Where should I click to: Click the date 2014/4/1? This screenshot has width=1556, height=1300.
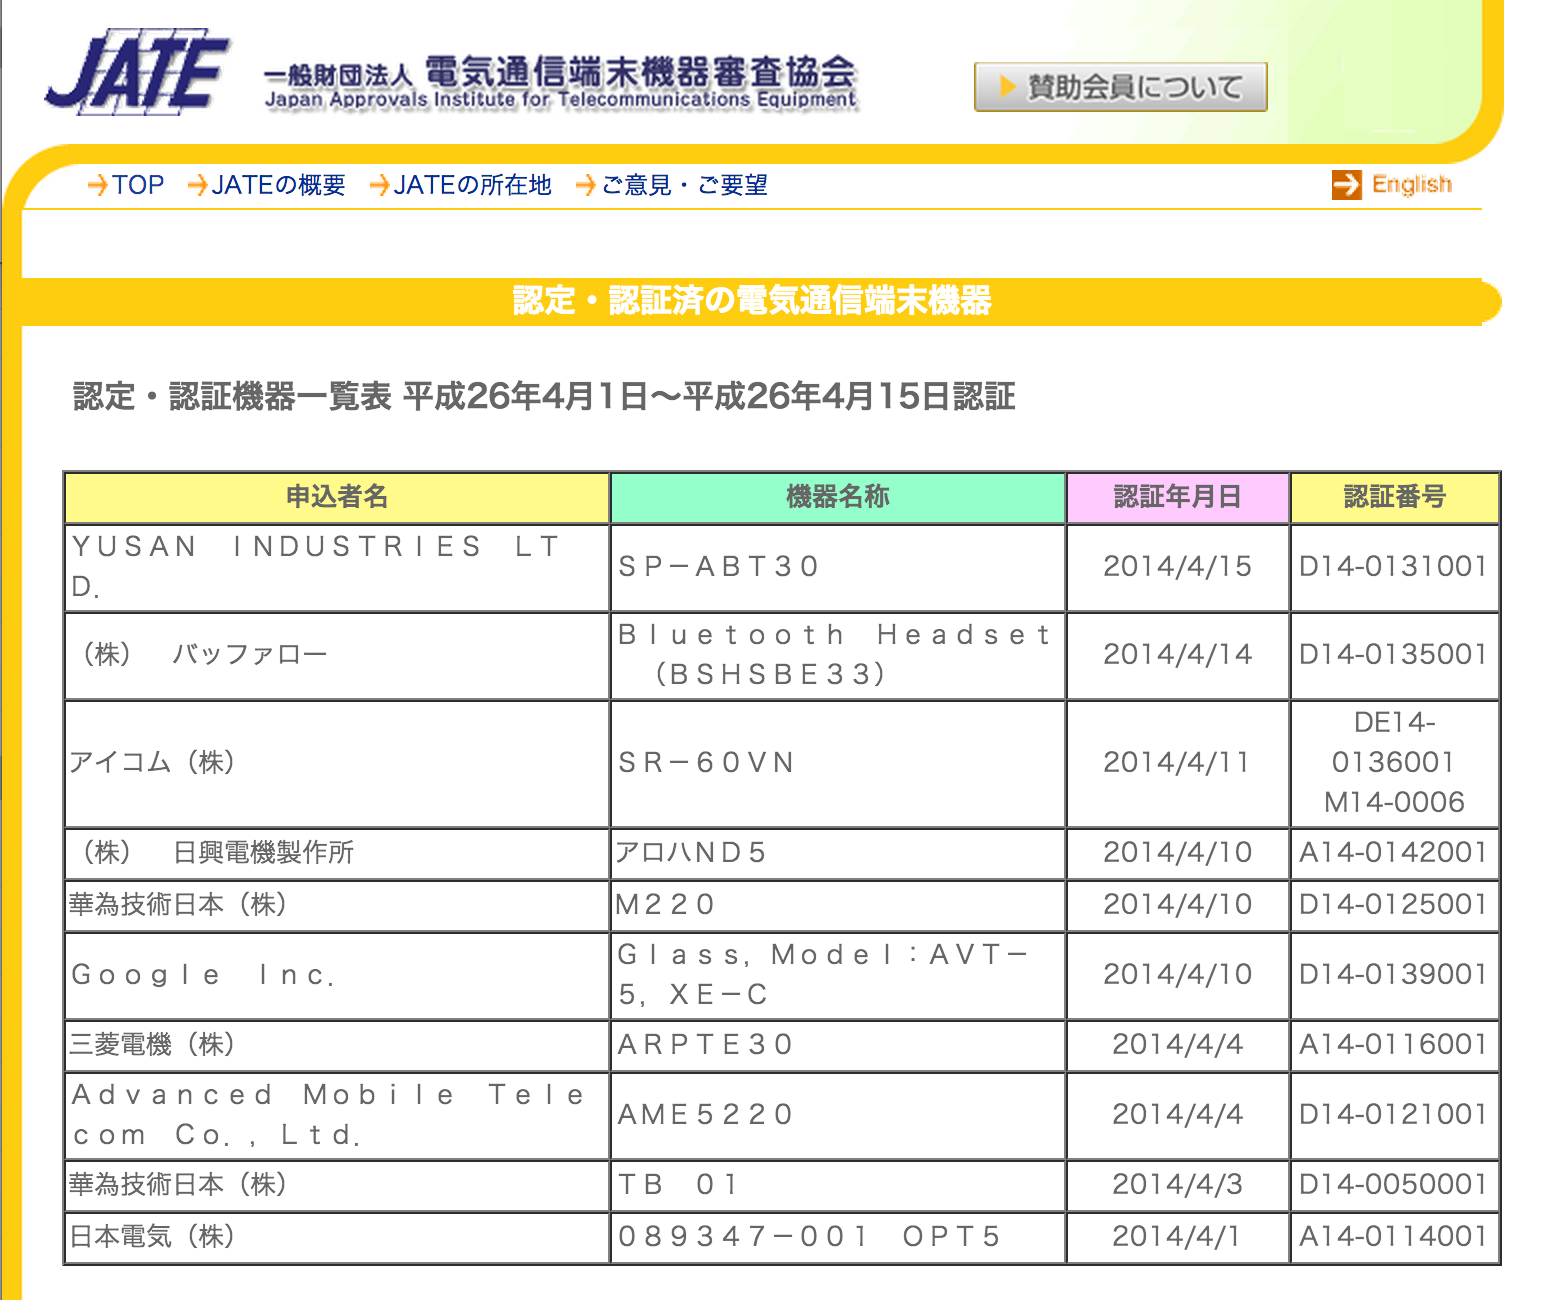point(1178,1237)
